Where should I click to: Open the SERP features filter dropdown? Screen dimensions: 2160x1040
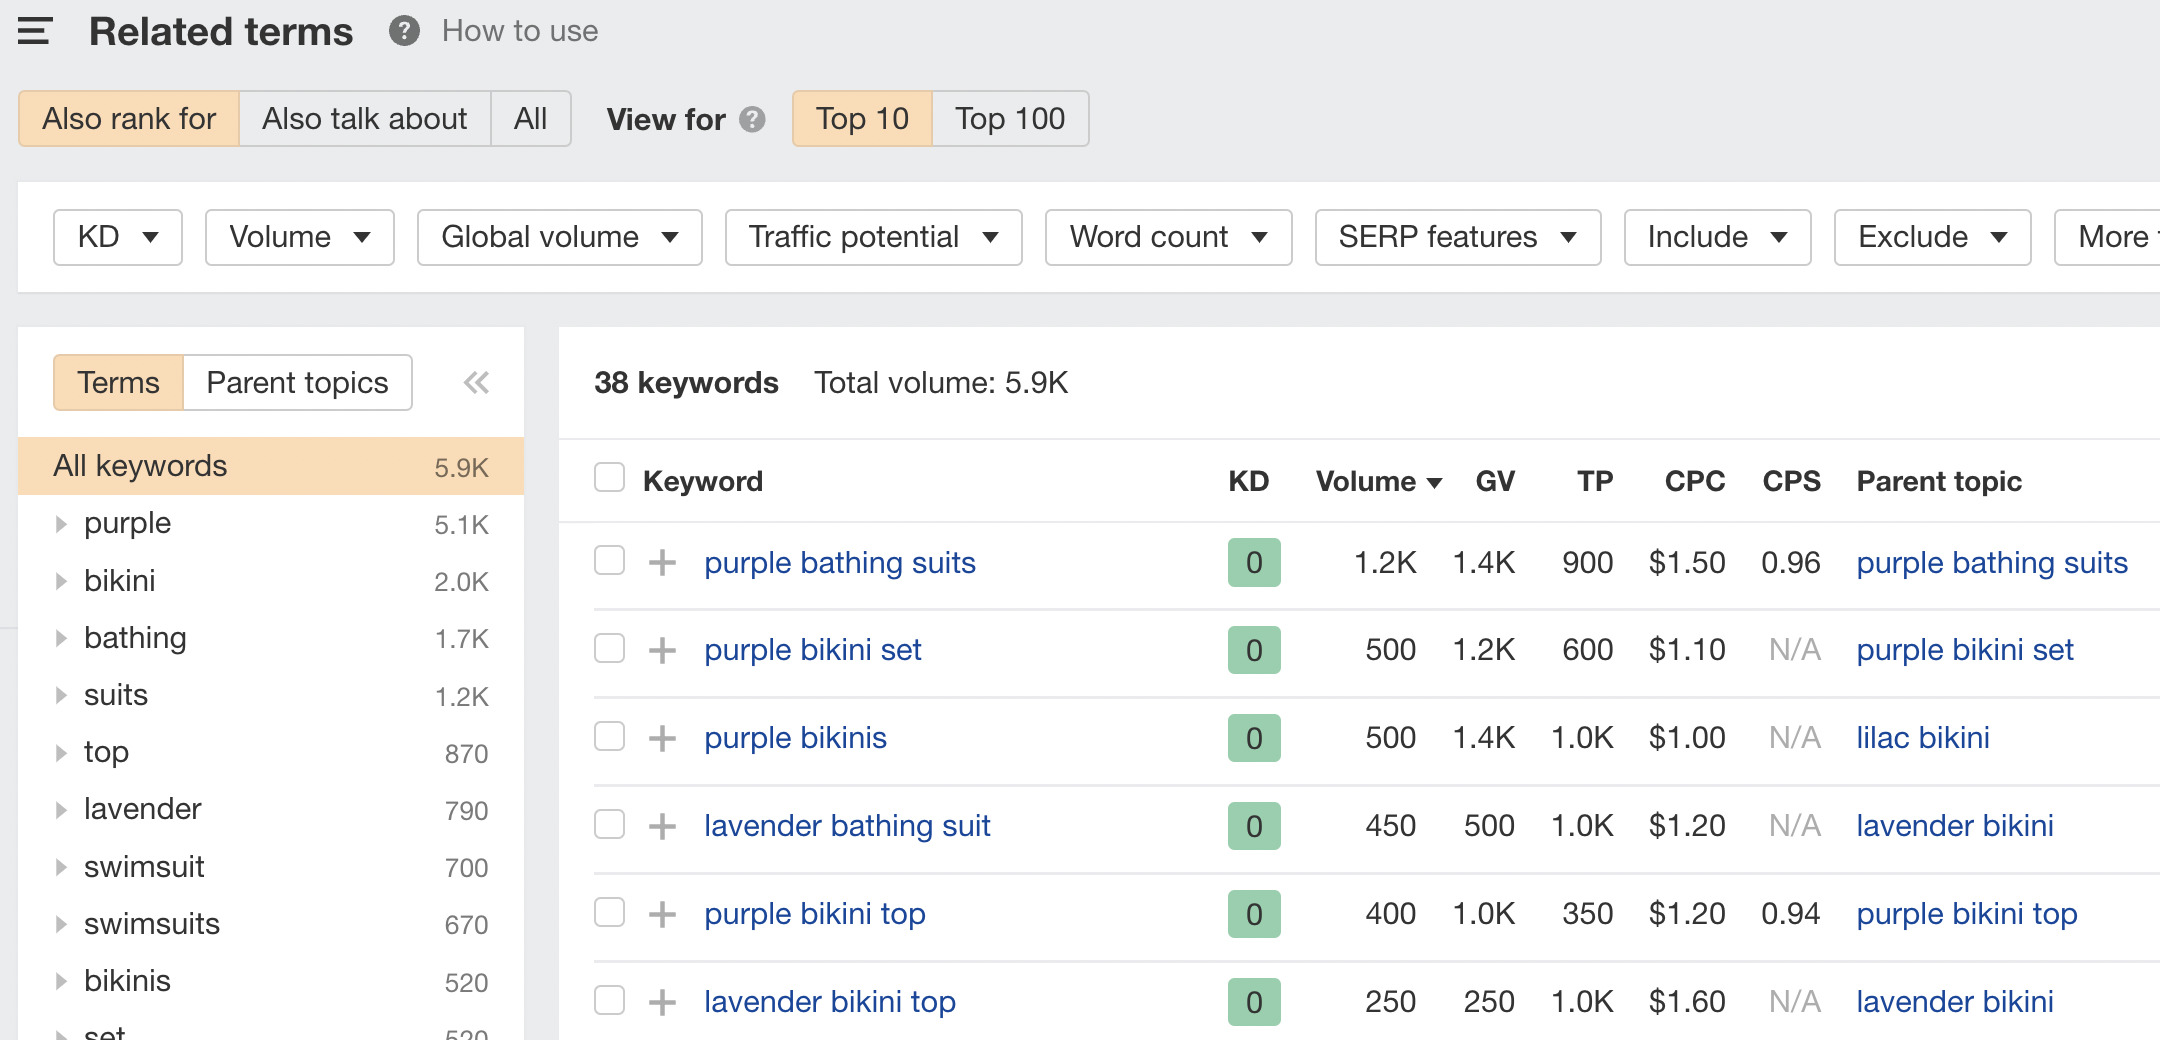click(1457, 237)
